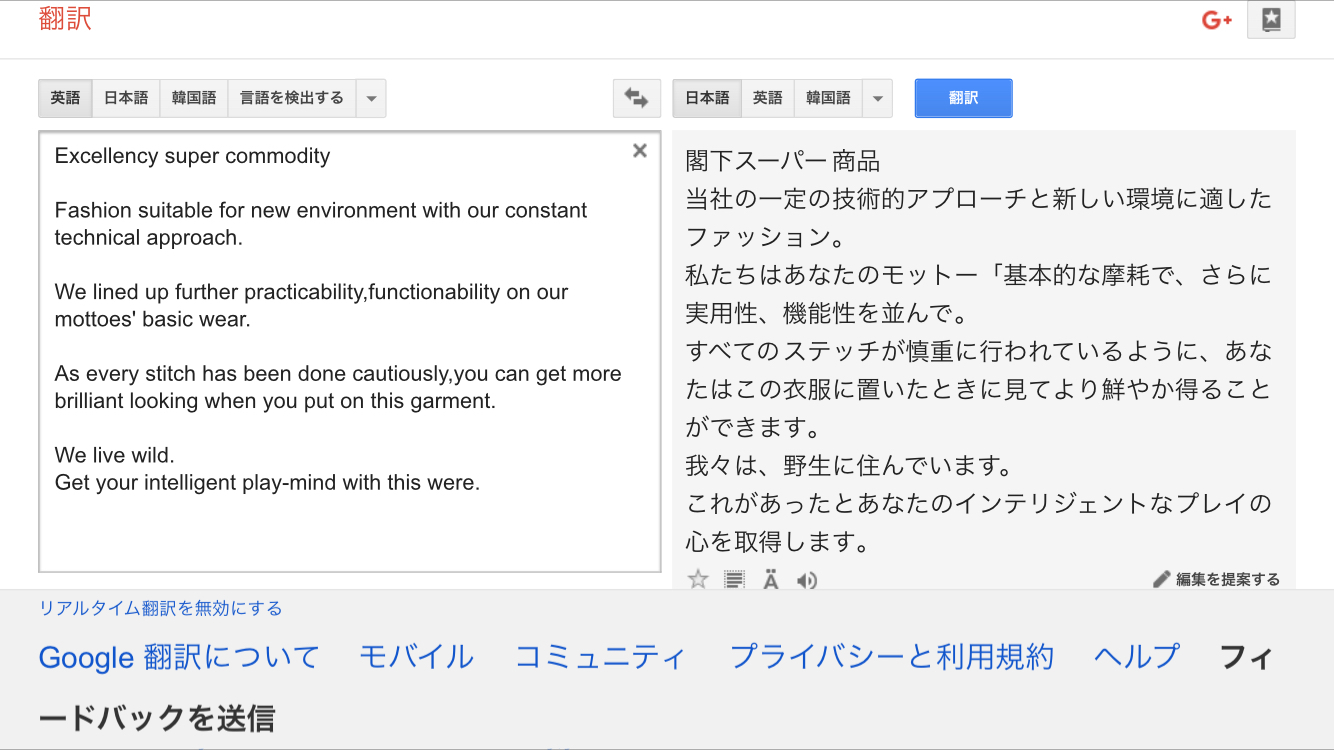Choose 言語を検出する for source
Image resolution: width=1334 pixels, height=750 pixels.
coord(292,98)
